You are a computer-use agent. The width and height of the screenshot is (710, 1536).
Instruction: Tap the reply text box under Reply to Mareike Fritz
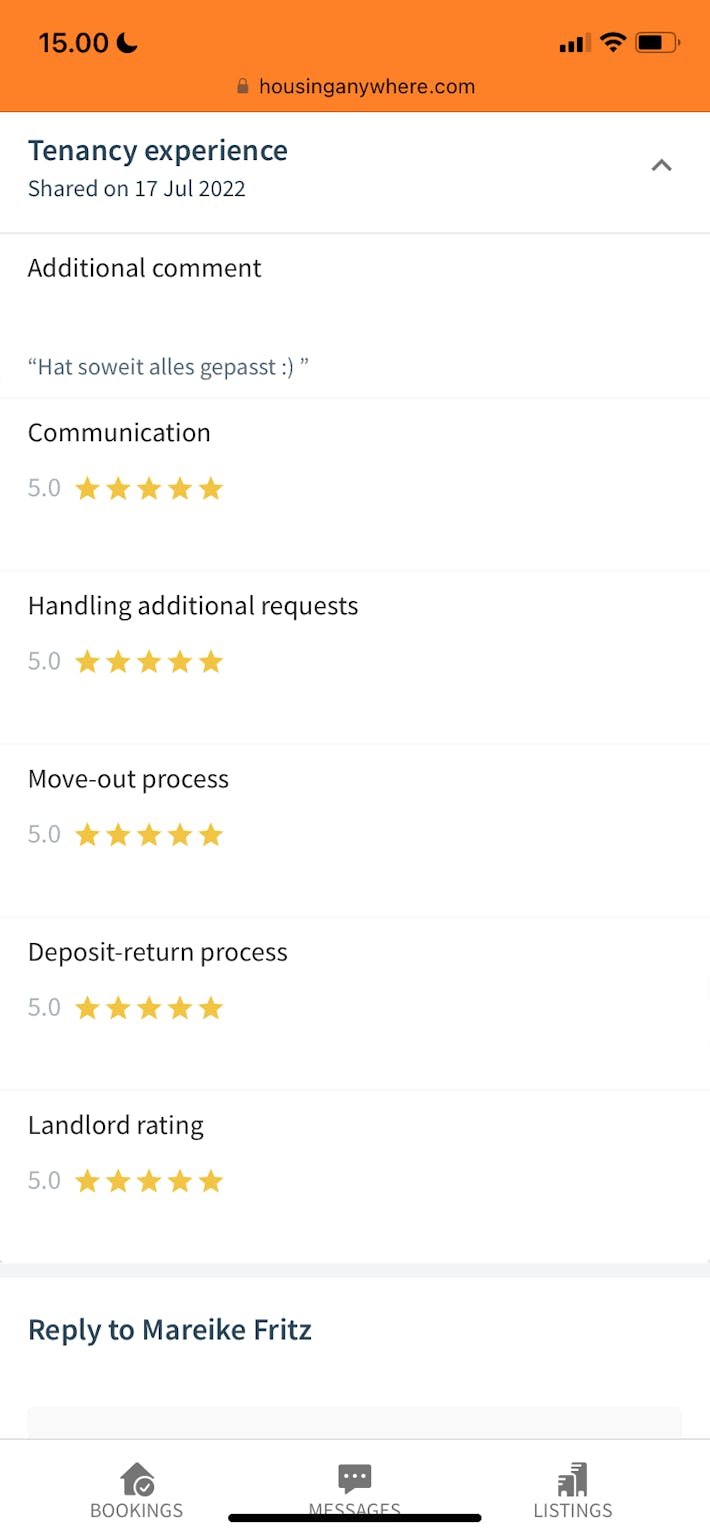[x=354, y=1422]
